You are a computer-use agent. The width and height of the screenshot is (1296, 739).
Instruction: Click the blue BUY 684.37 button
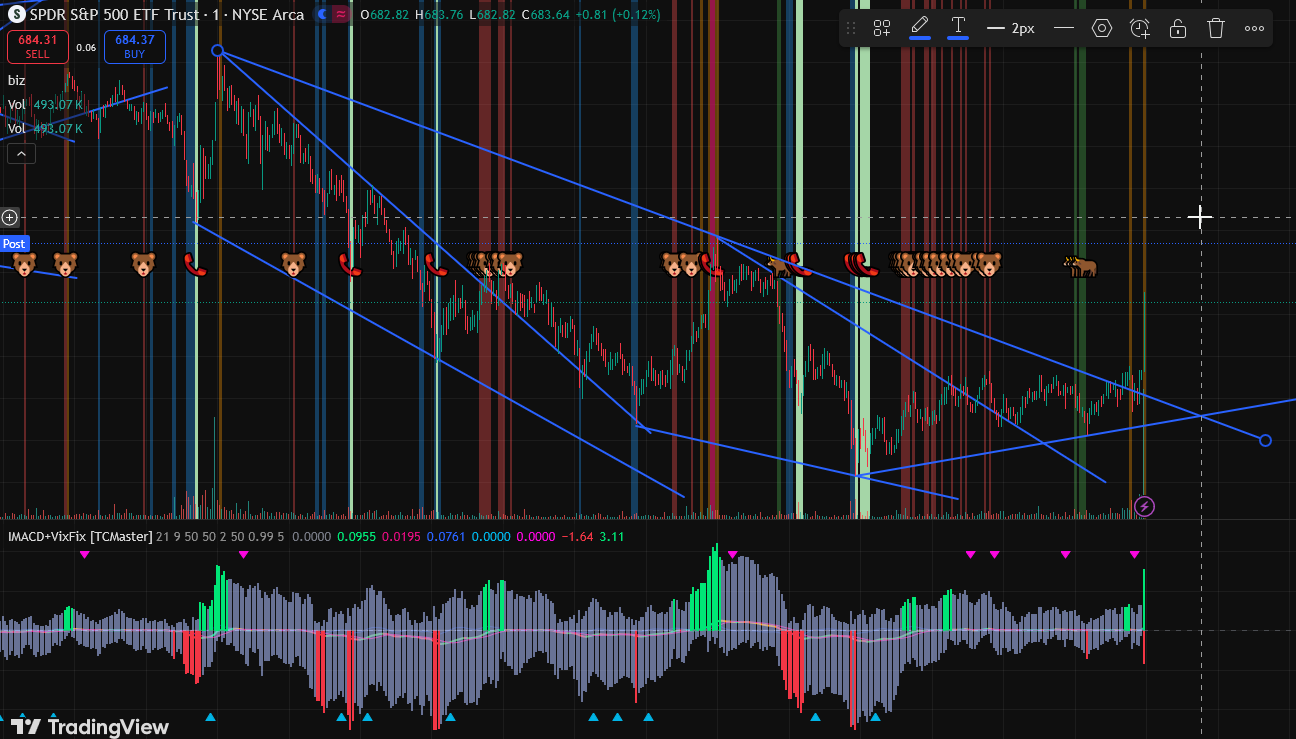point(136,46)
